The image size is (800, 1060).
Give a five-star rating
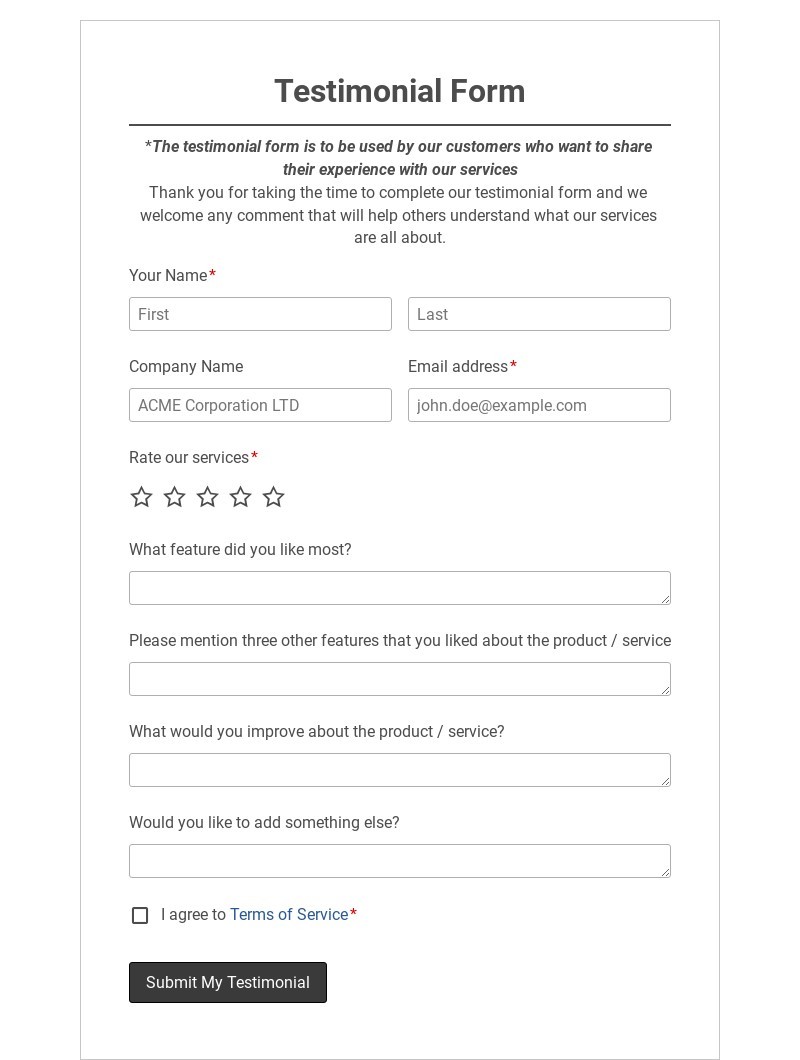point(273,497)
